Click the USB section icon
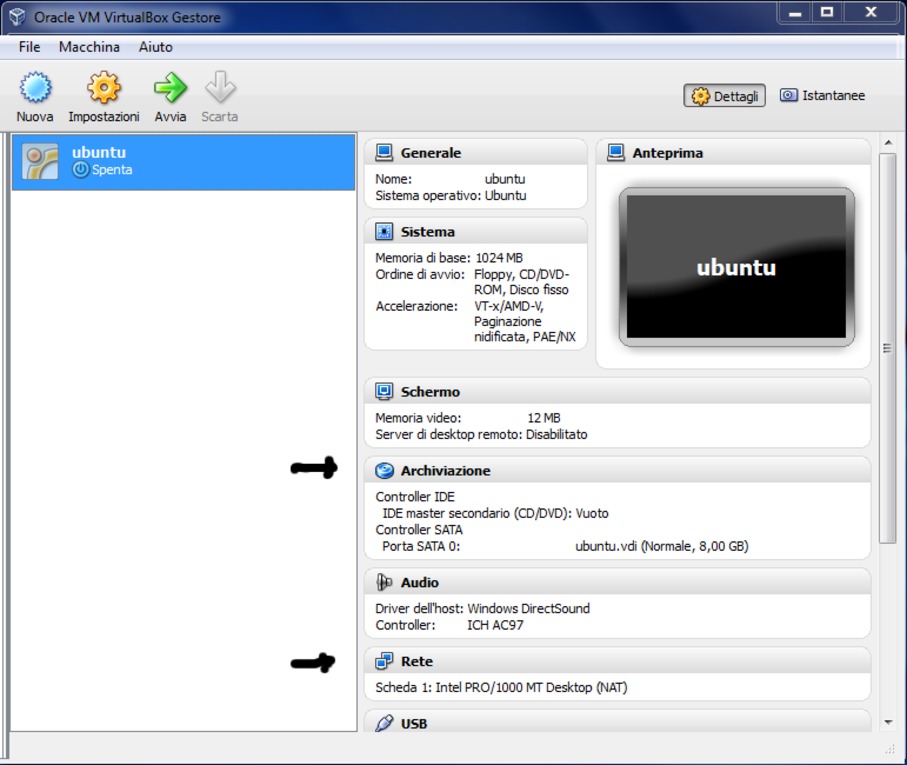This screenshot has width=907, height=765. coord(384,723)
